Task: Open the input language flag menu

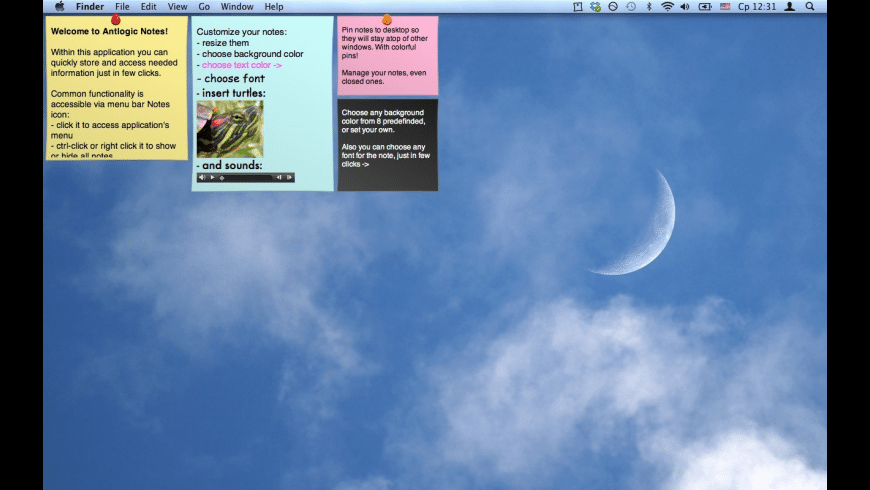Action: pos(725,7)
